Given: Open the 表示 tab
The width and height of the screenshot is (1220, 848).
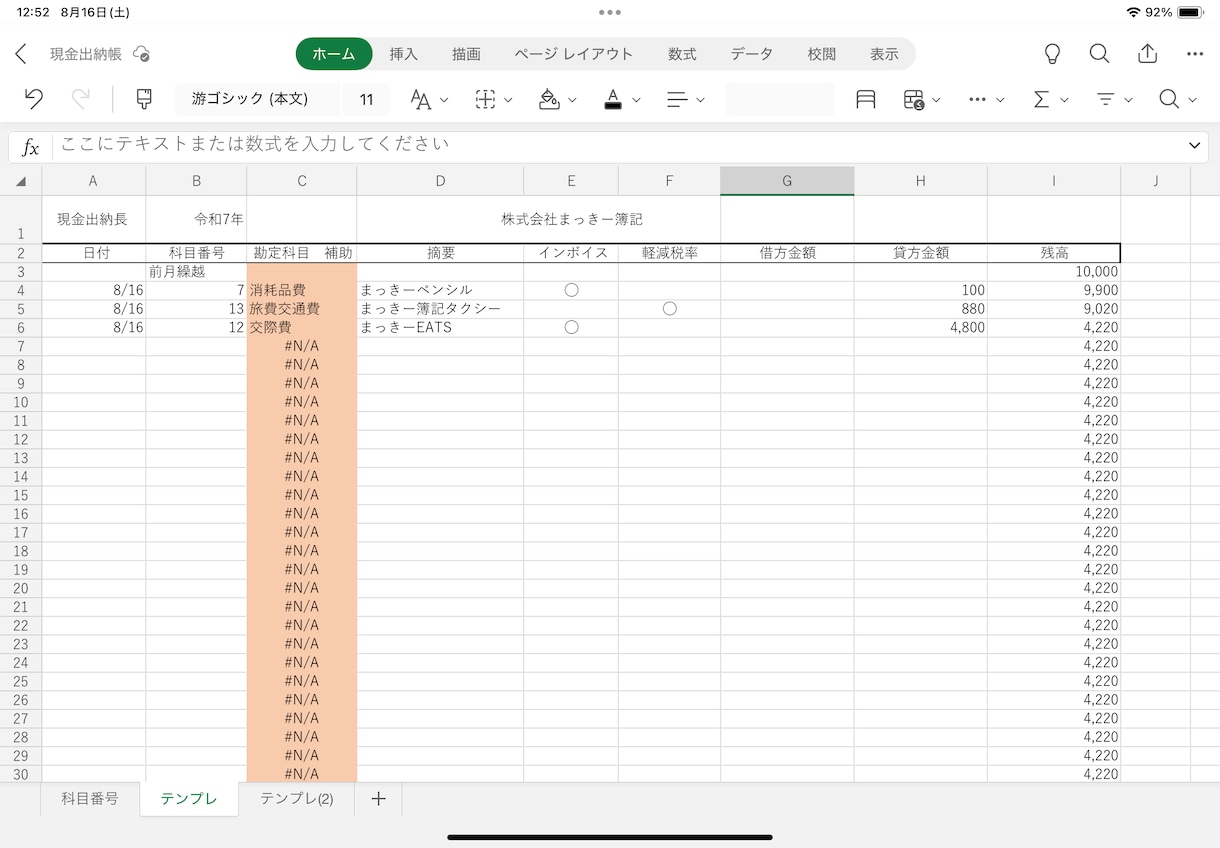Looking at the screenshot, I should click(884, 54).
